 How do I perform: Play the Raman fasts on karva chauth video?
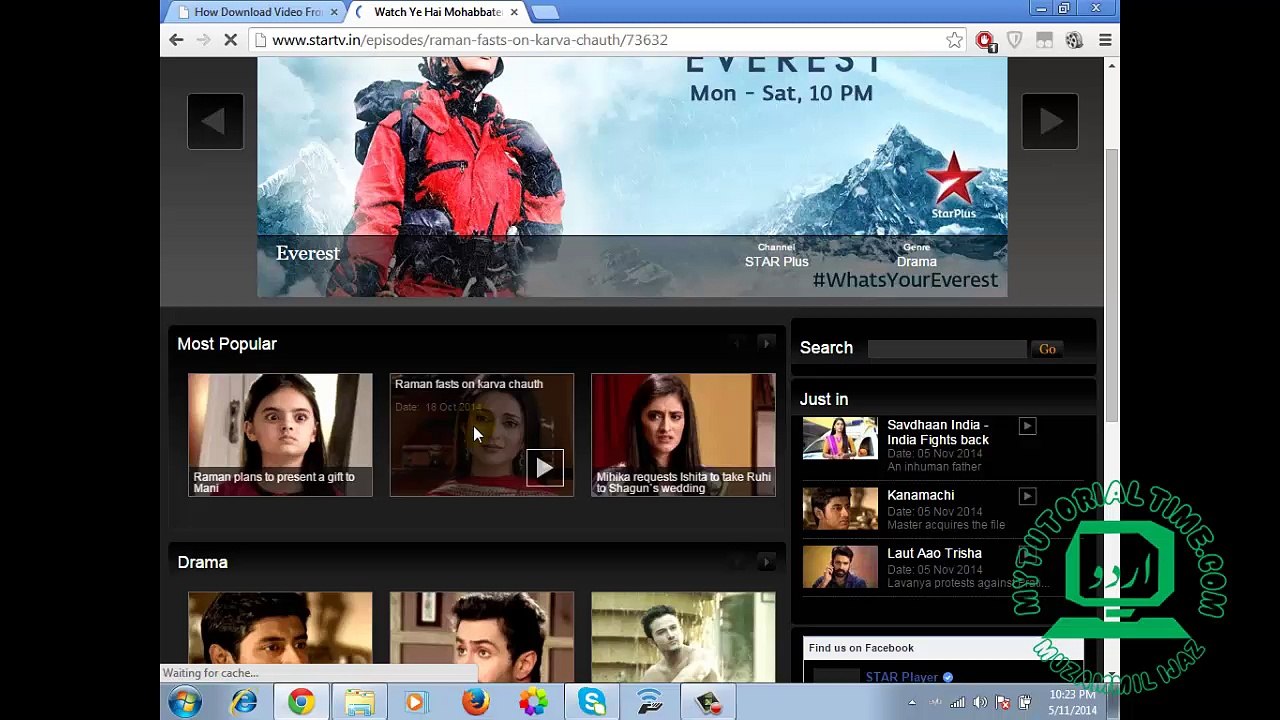pyautogui.click(x=545, y=467)
